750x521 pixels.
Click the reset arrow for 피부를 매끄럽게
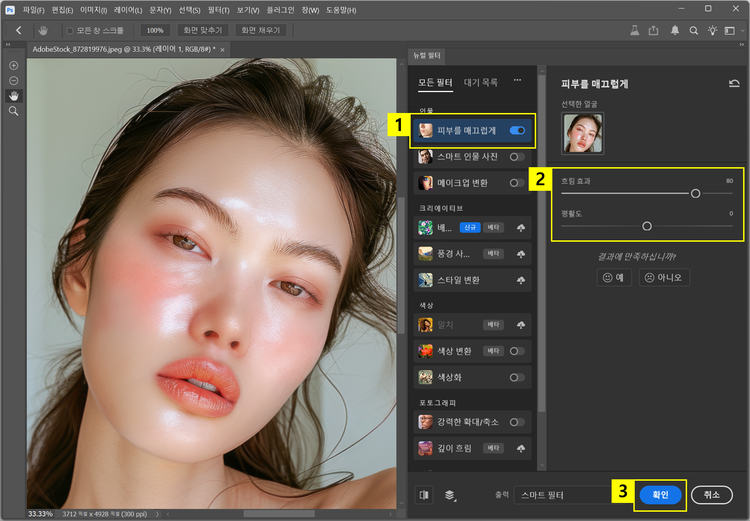point(734,84)
